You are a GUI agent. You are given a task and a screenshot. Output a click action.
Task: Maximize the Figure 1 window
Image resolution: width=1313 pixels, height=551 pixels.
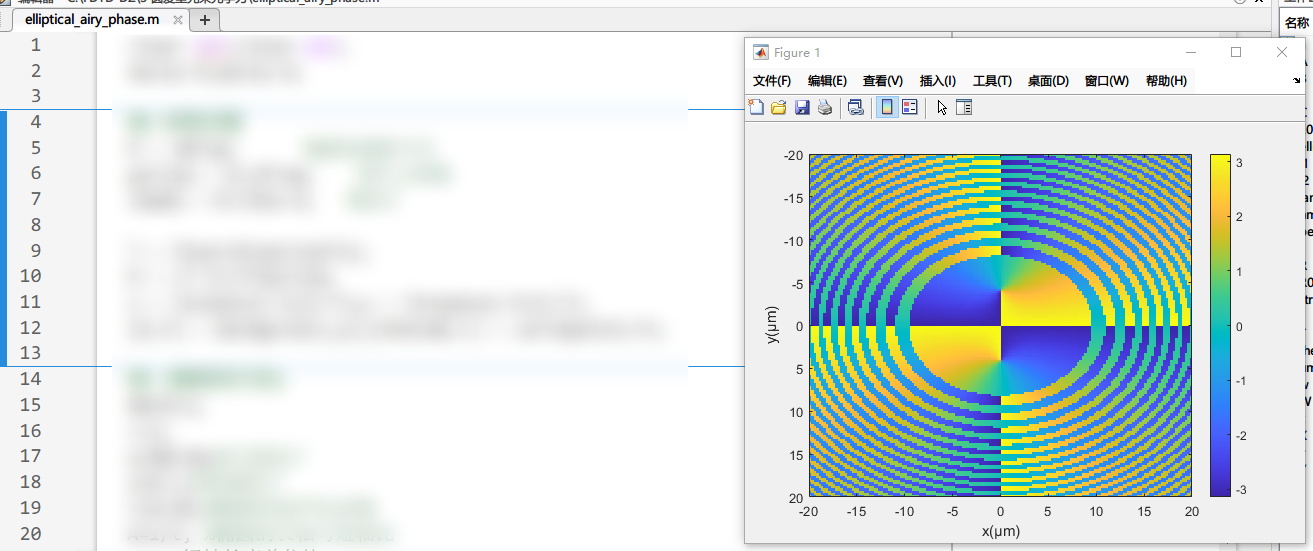(x=1236, y=52)
